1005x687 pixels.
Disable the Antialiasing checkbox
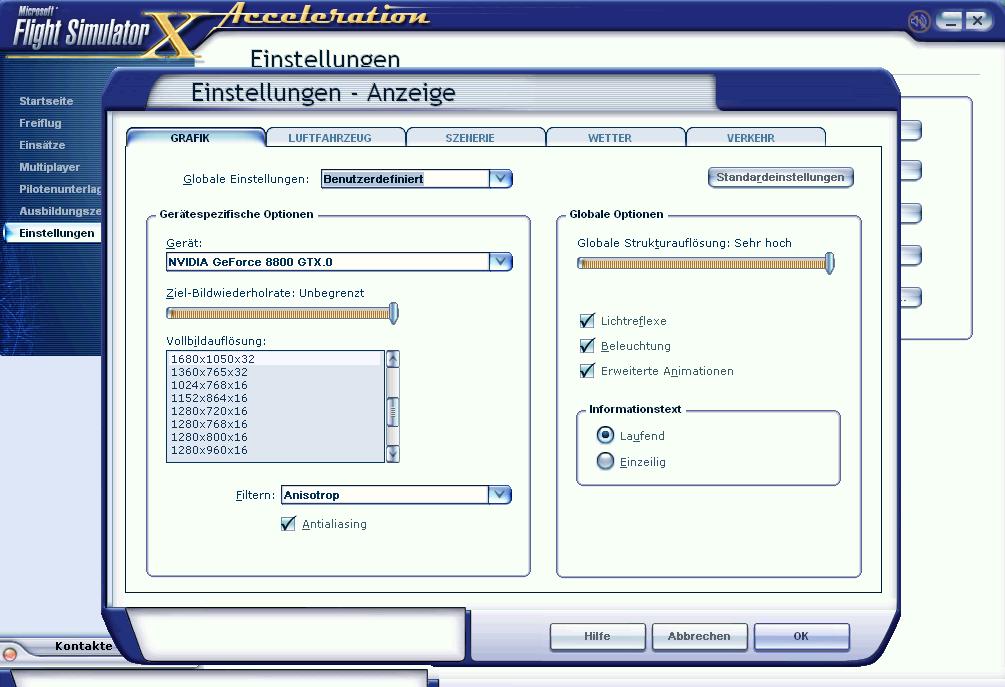coord(288,524)
